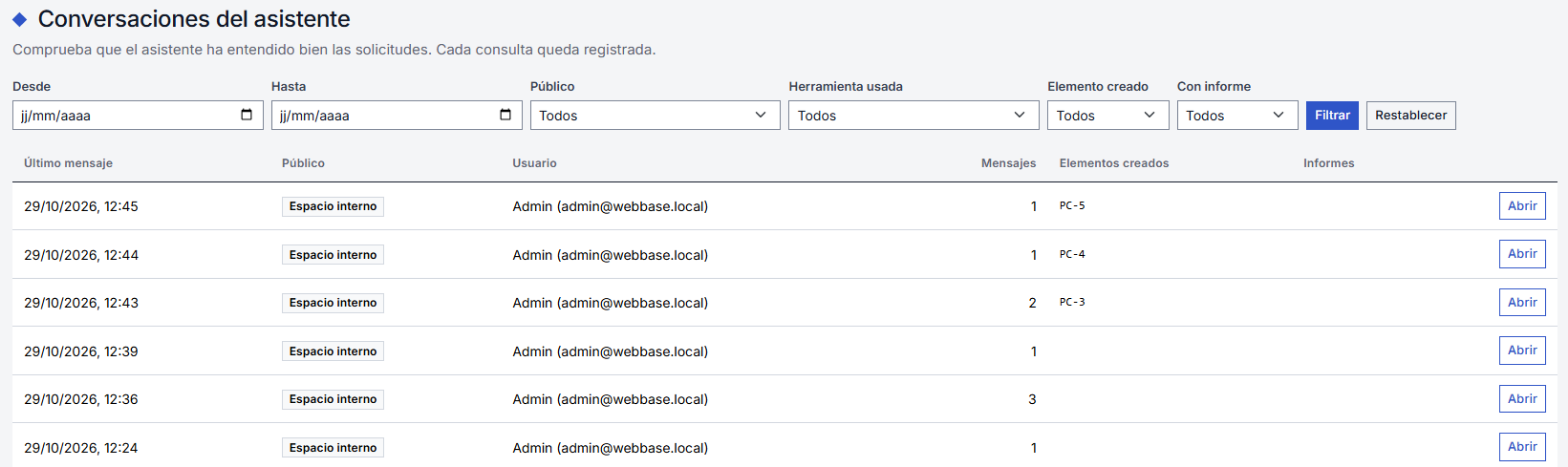Viewport: 1568px width, 467px height.
Task: Click the Espacio interno badge in 12:24 row
Action: tap(333, 447)
